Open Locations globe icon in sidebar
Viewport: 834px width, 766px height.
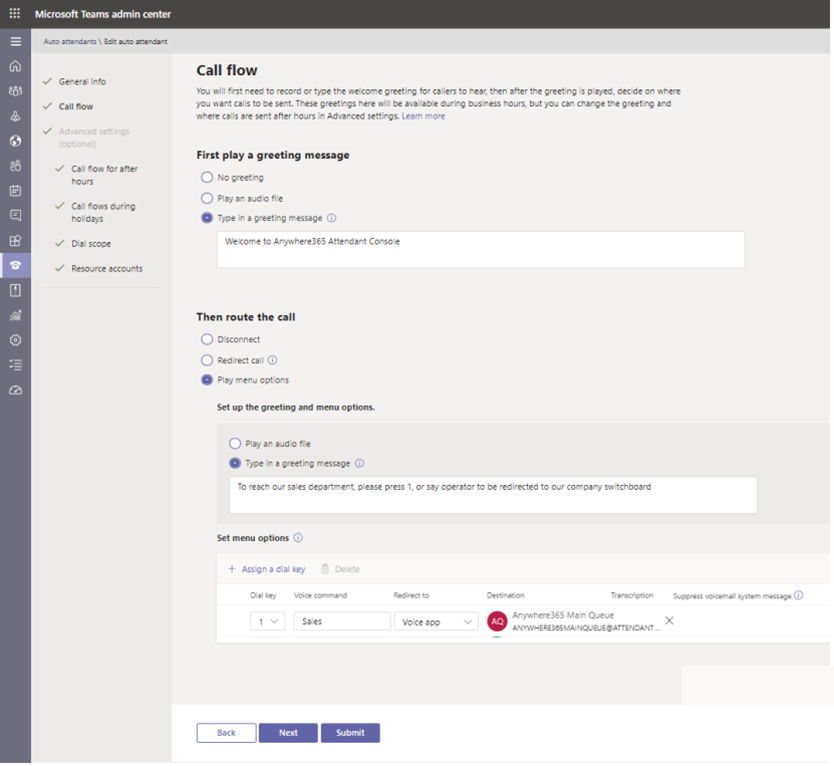coord(15,141)
